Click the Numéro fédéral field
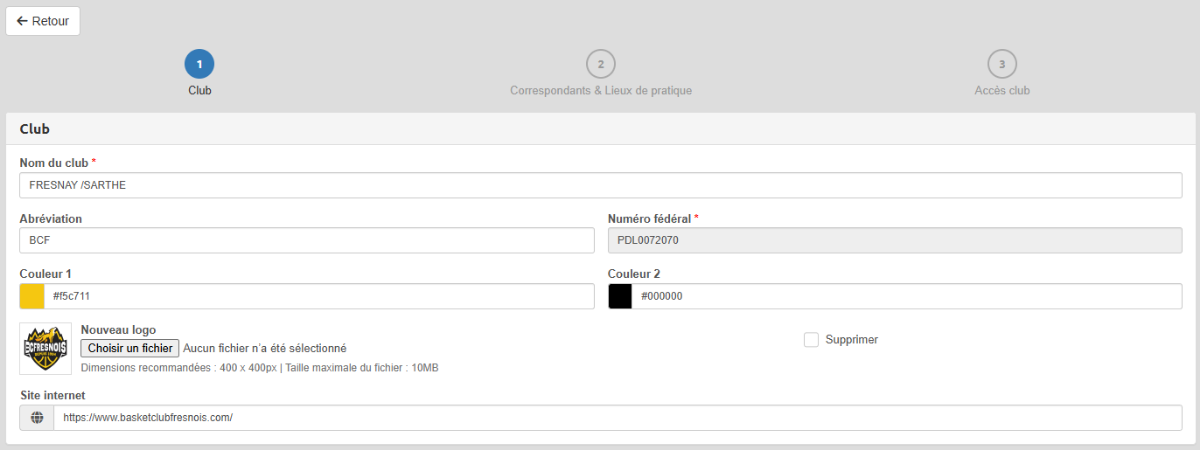This screenshot has height=450, width=1200. point(894,240)
